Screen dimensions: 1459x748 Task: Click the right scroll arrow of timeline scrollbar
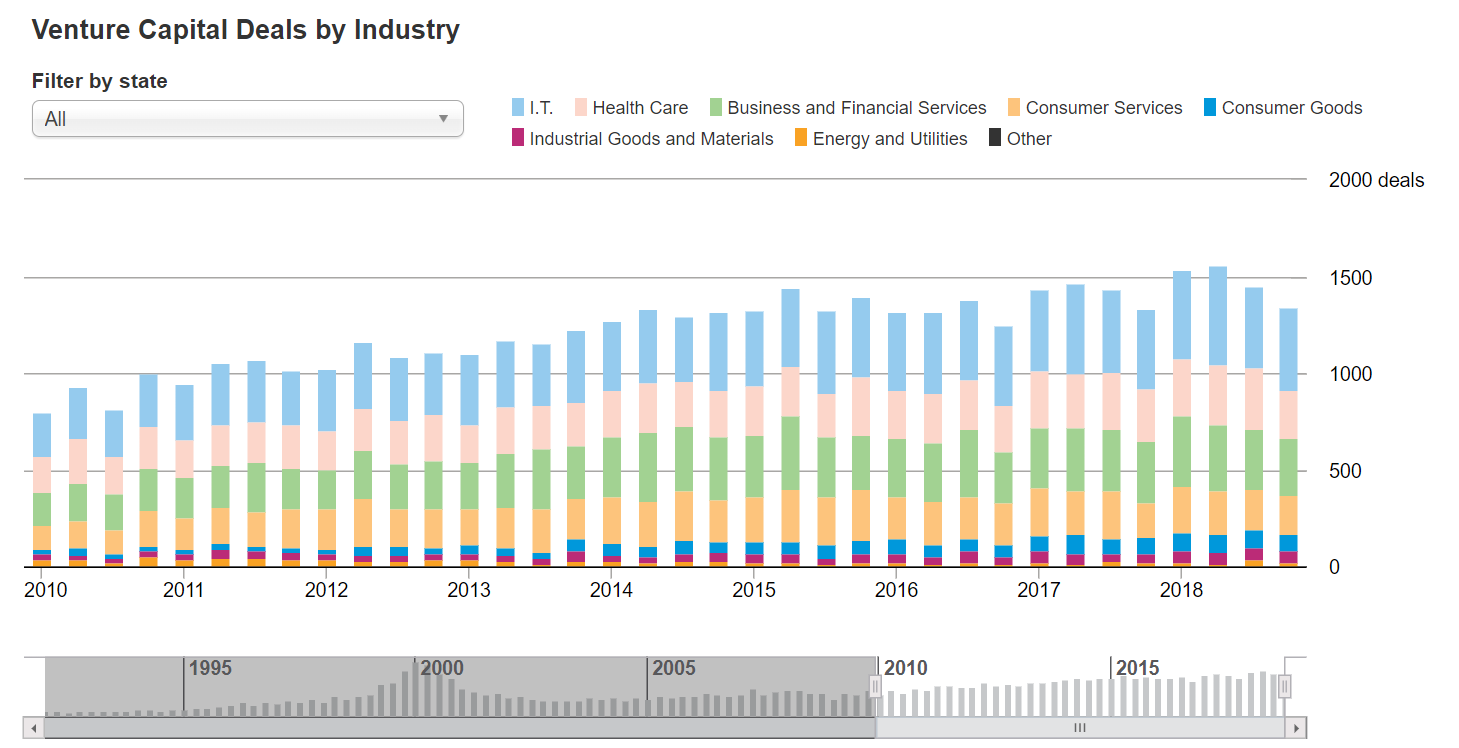(1297, 728)
